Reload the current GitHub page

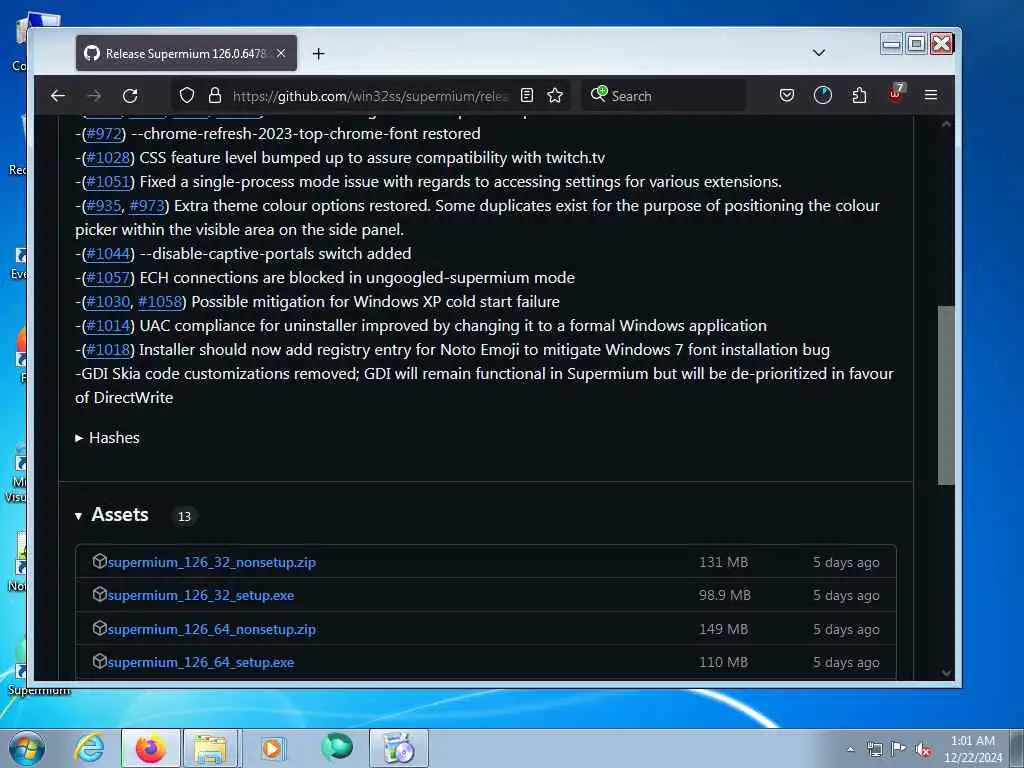tap(130, 96)
